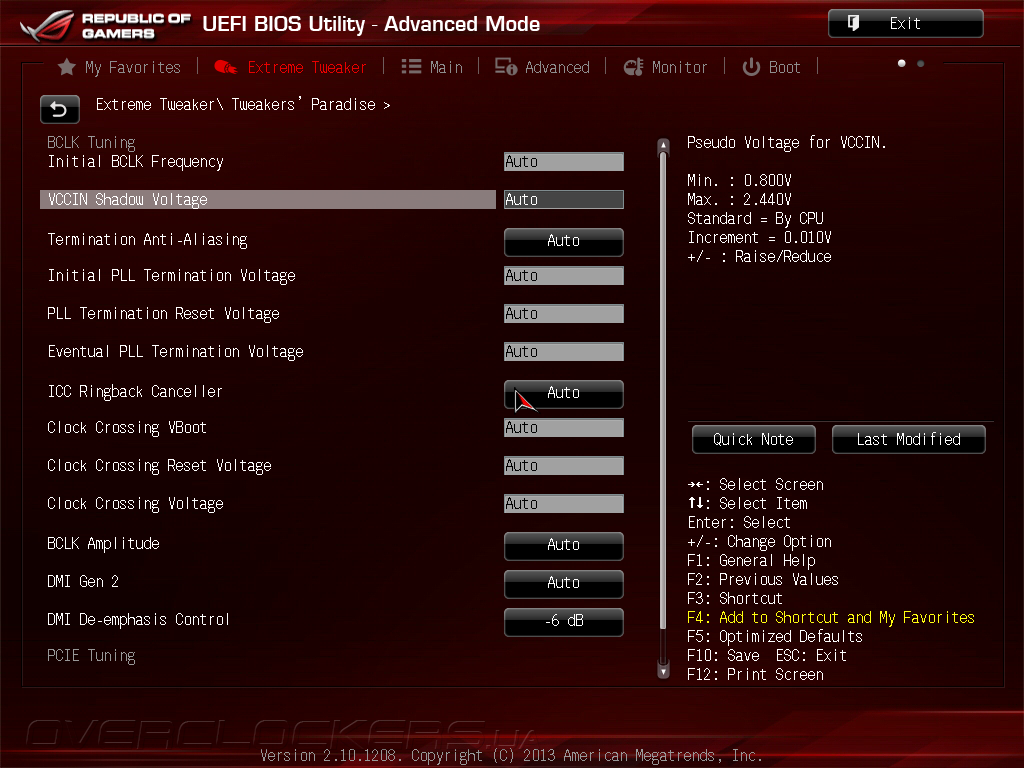
Task: Select PLL Termination Reset Voltage label
Action: click(x=163, y=314)
